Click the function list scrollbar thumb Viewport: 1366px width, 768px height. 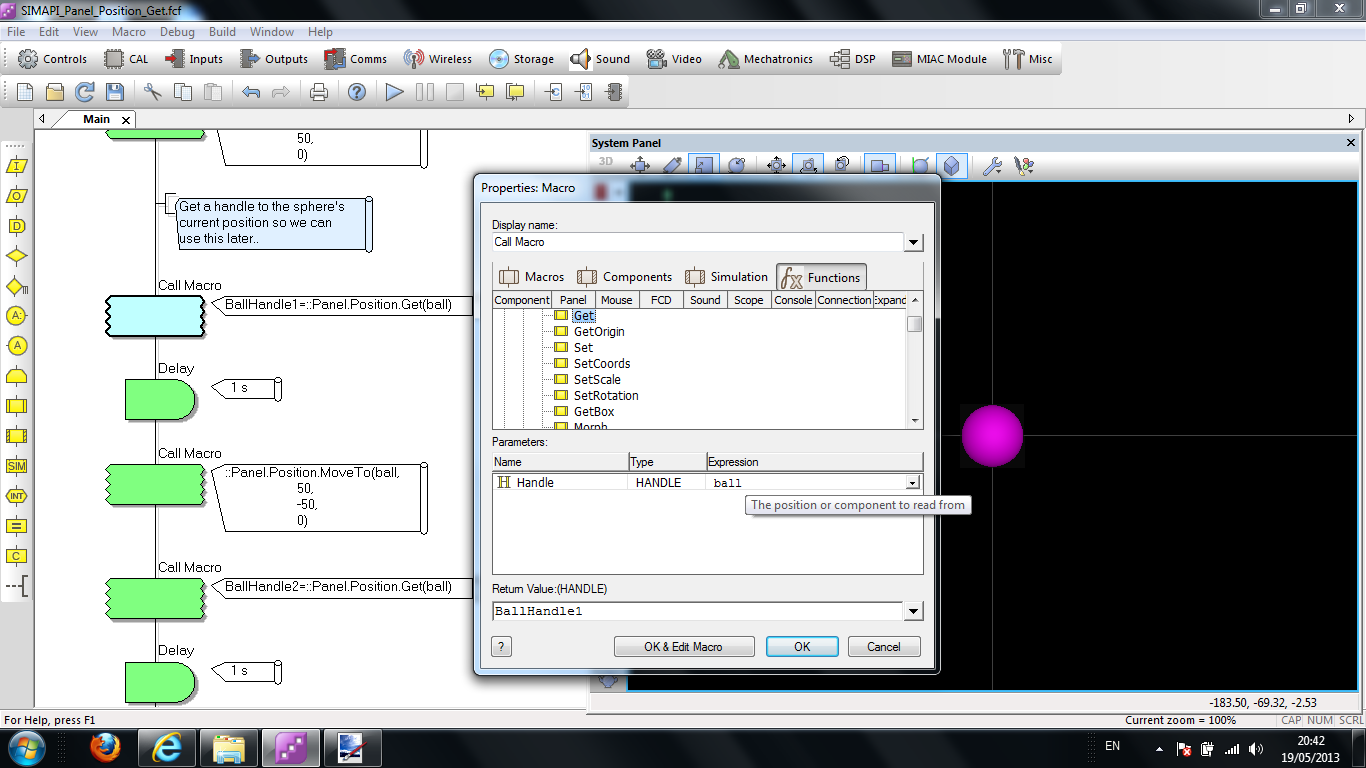coord(914,324)
